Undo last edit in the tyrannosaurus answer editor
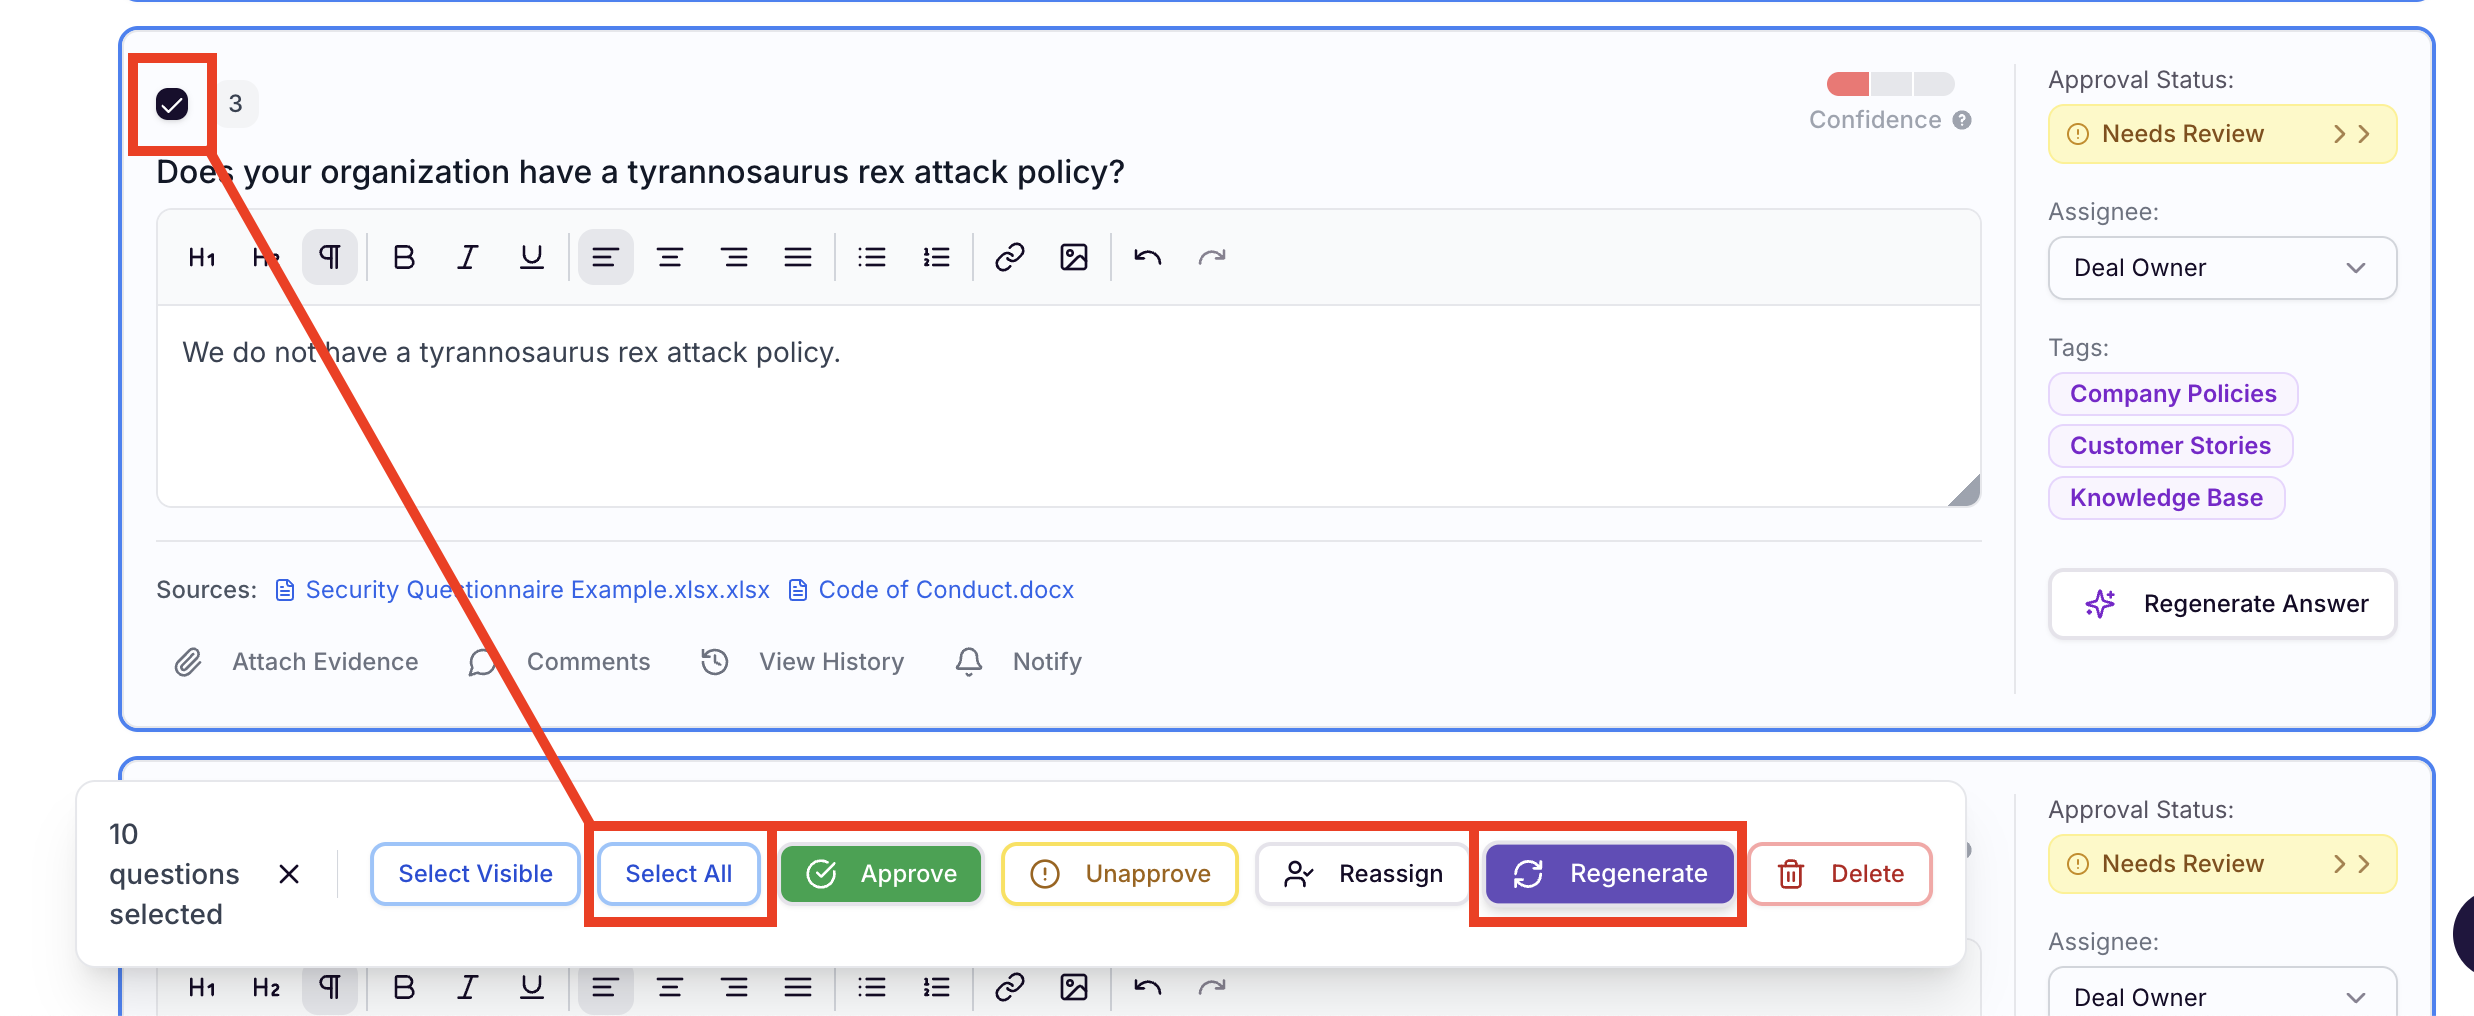Viewport: 2474px width, 1016px height. (x=1148, y=258)
